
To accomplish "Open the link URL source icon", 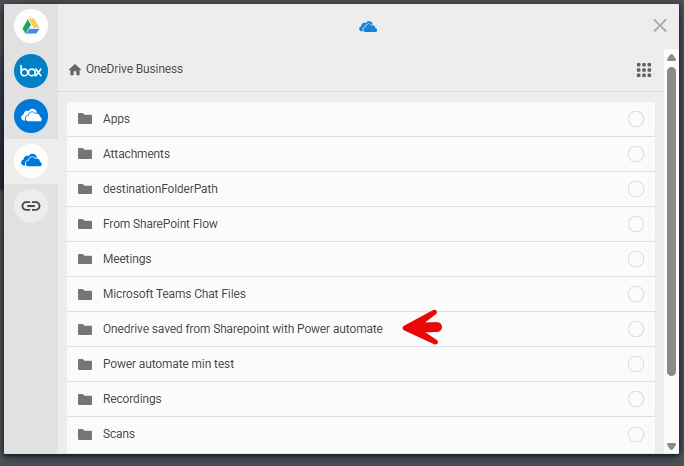I will pyautogui.click(x=31, y=206).
